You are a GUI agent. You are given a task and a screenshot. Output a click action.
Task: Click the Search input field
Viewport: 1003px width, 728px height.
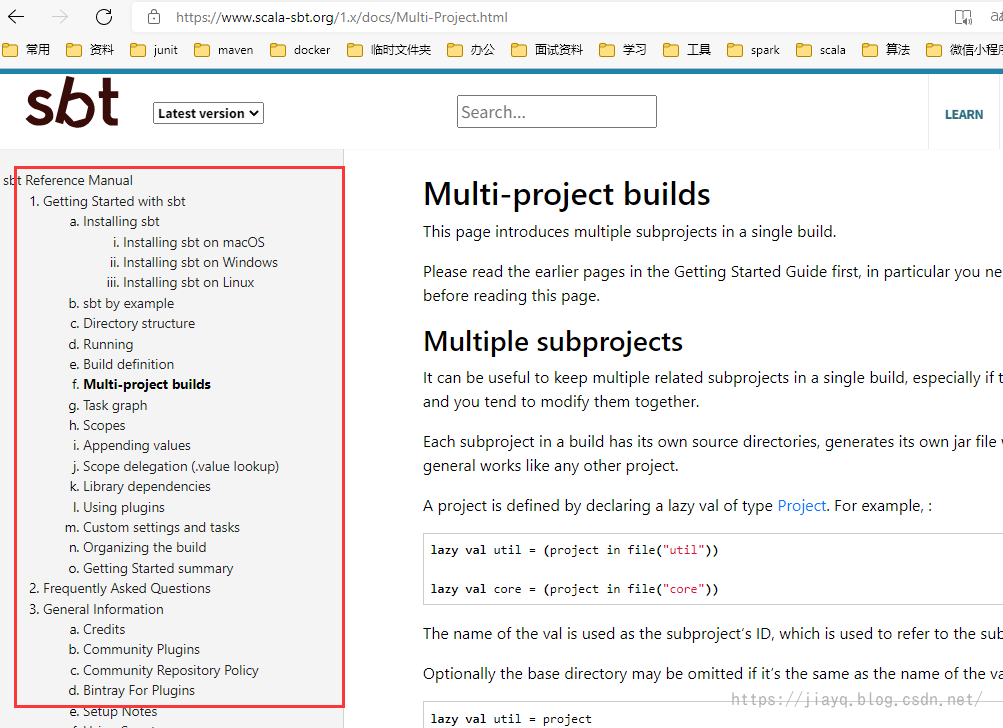557,112
